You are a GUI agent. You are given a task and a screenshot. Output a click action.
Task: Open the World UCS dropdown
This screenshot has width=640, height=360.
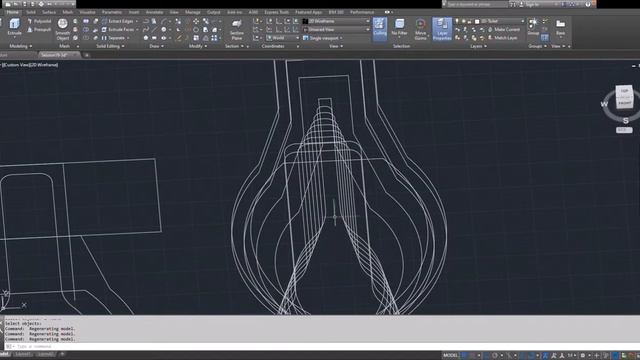(x=282, y=38)
